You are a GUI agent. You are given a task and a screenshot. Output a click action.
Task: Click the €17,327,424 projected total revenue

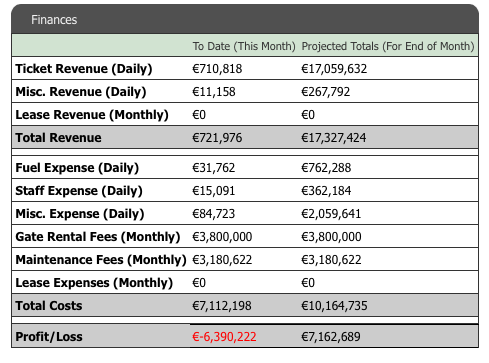tap(334, 138)
